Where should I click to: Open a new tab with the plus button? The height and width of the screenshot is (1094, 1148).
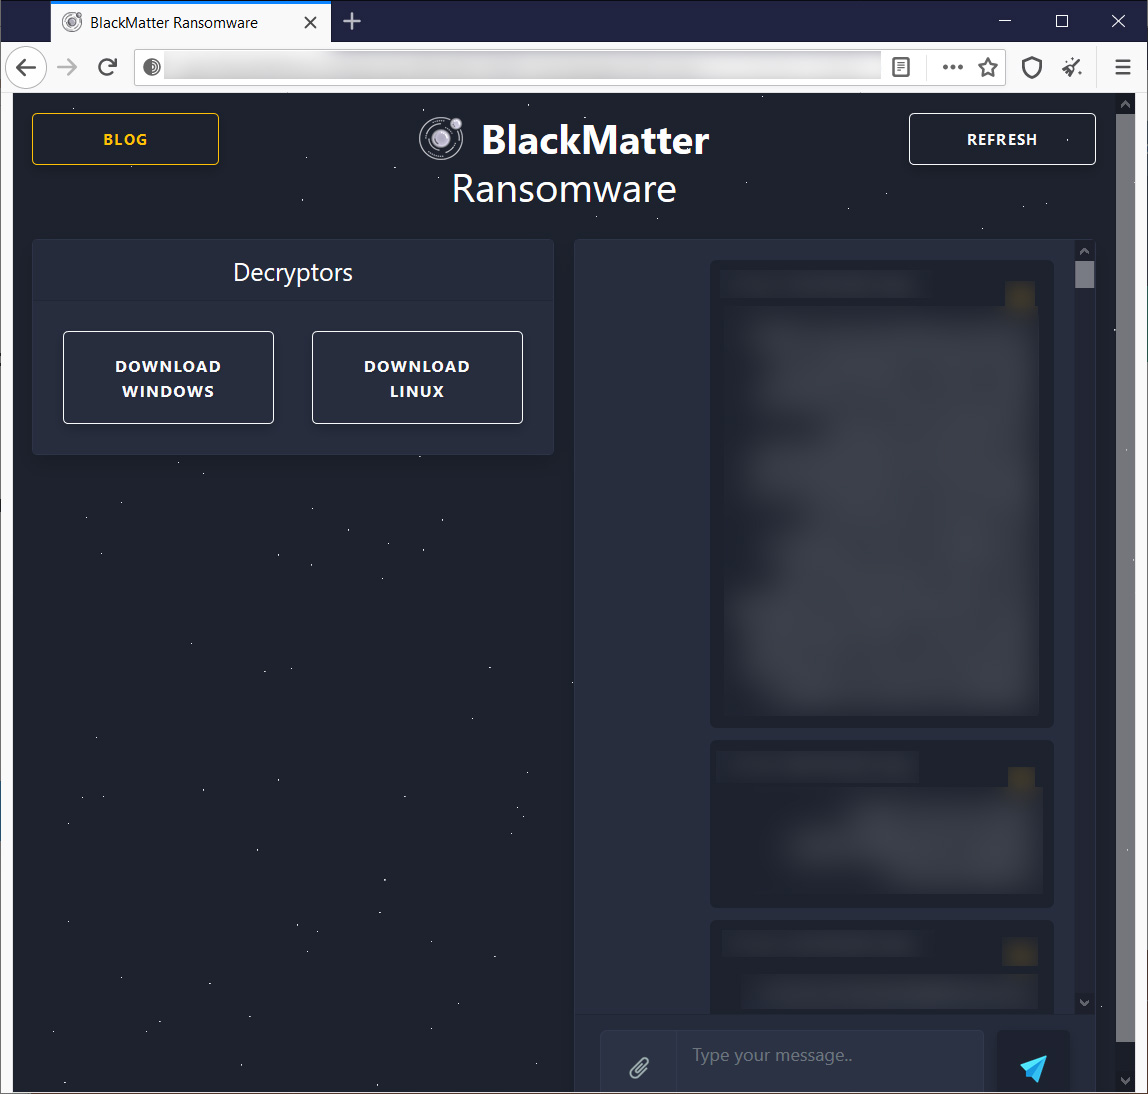click(352, 21)
